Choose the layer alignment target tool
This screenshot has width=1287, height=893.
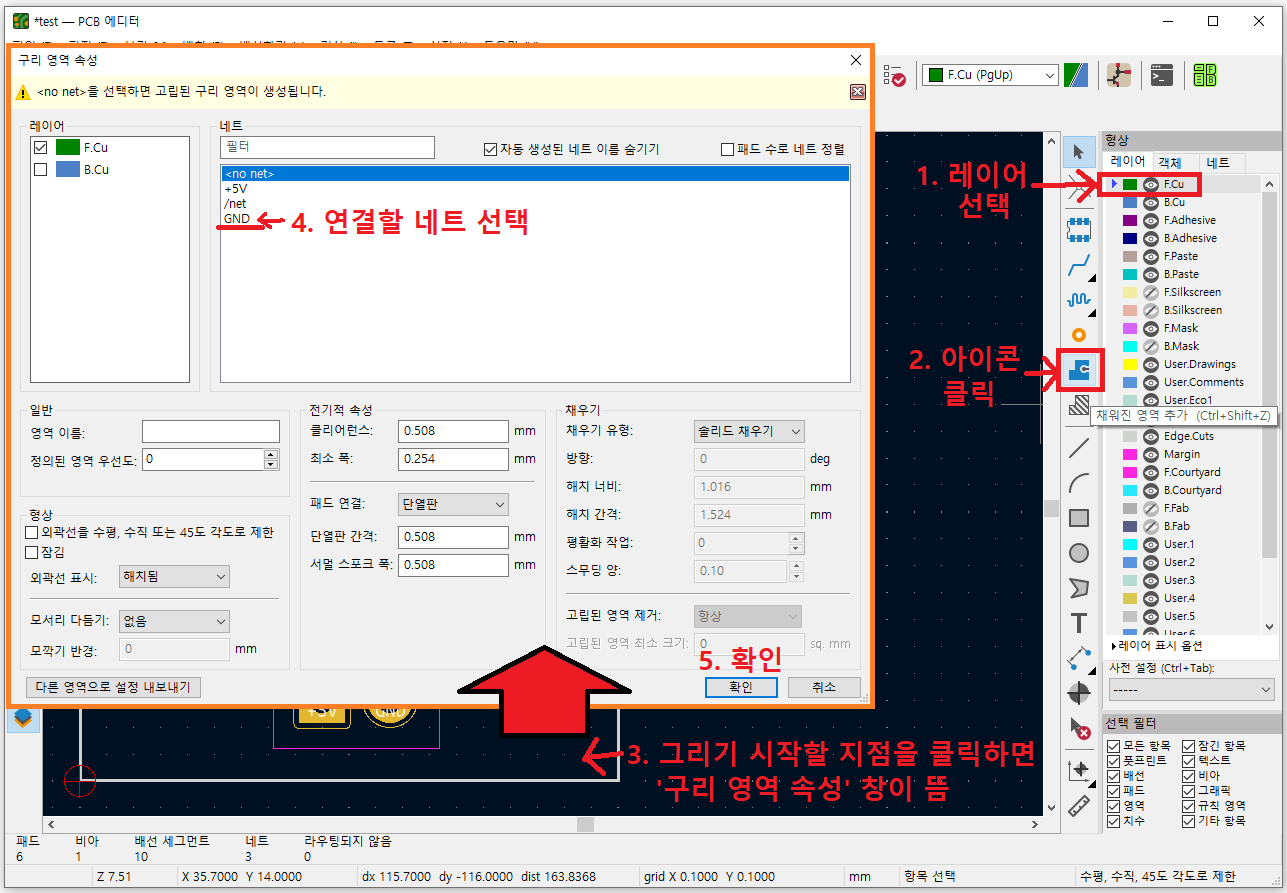(1078, 693)
